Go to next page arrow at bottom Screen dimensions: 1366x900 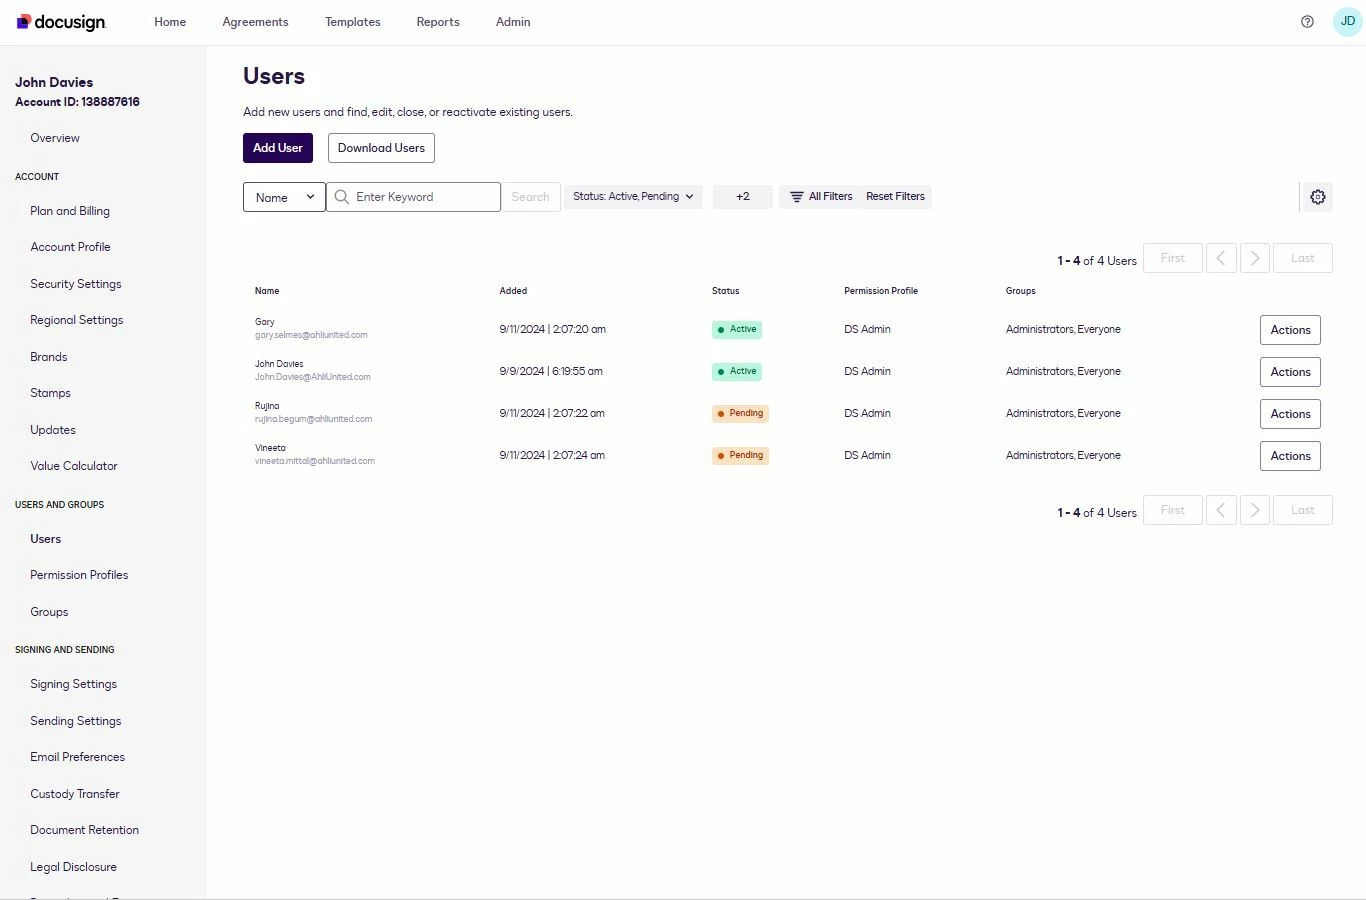[x=1255, y=510]
